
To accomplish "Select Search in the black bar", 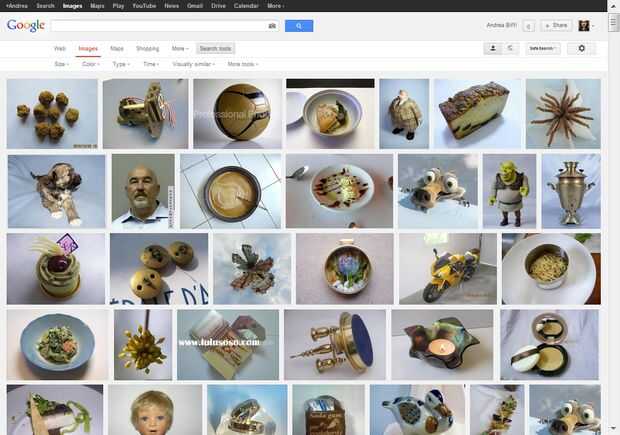I will tap(45, 6).
